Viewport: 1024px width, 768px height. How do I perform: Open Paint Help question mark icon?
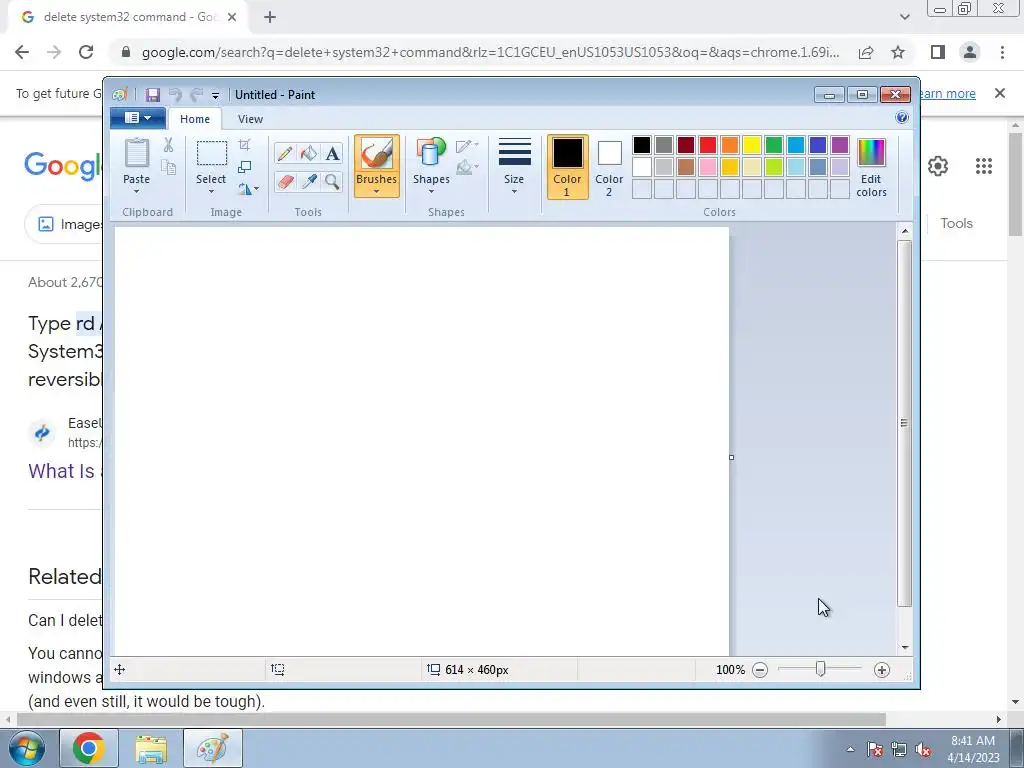pos(902,118)
